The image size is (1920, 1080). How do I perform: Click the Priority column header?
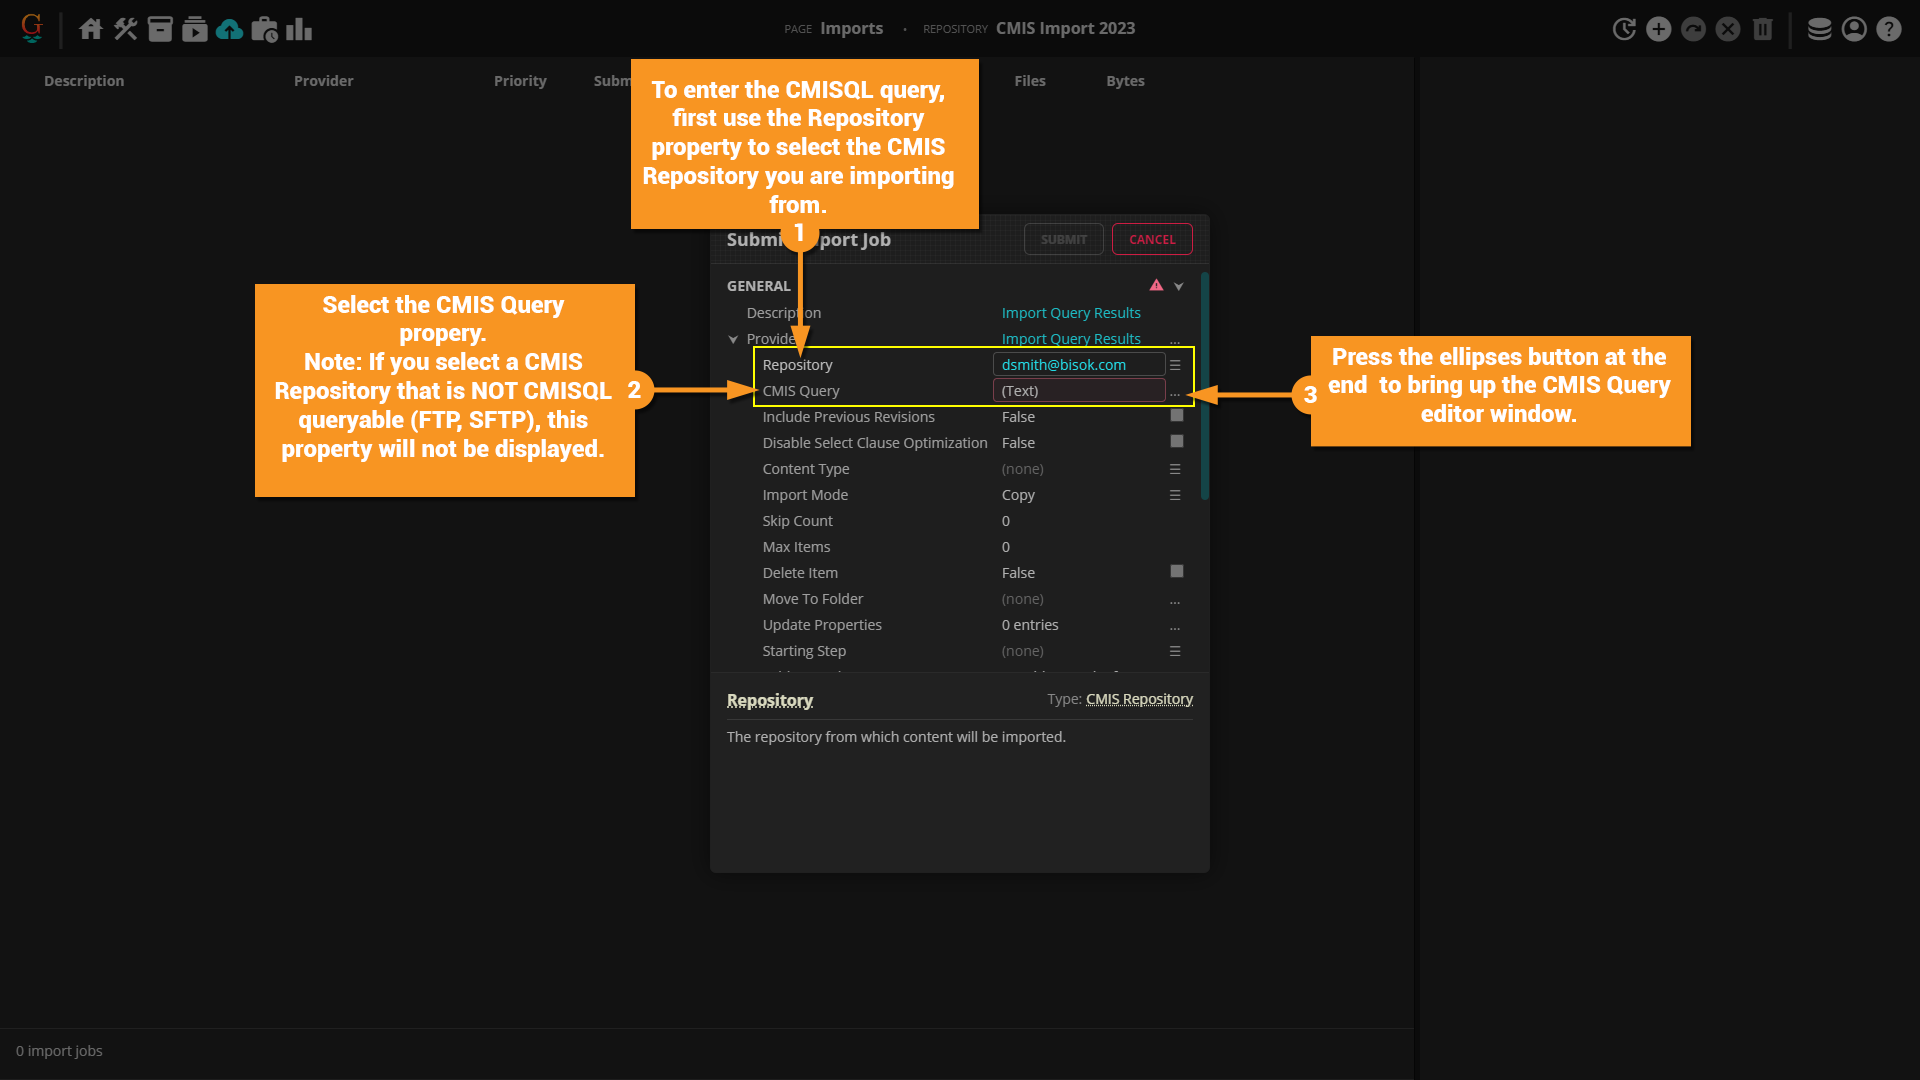(x=520, y=81)
